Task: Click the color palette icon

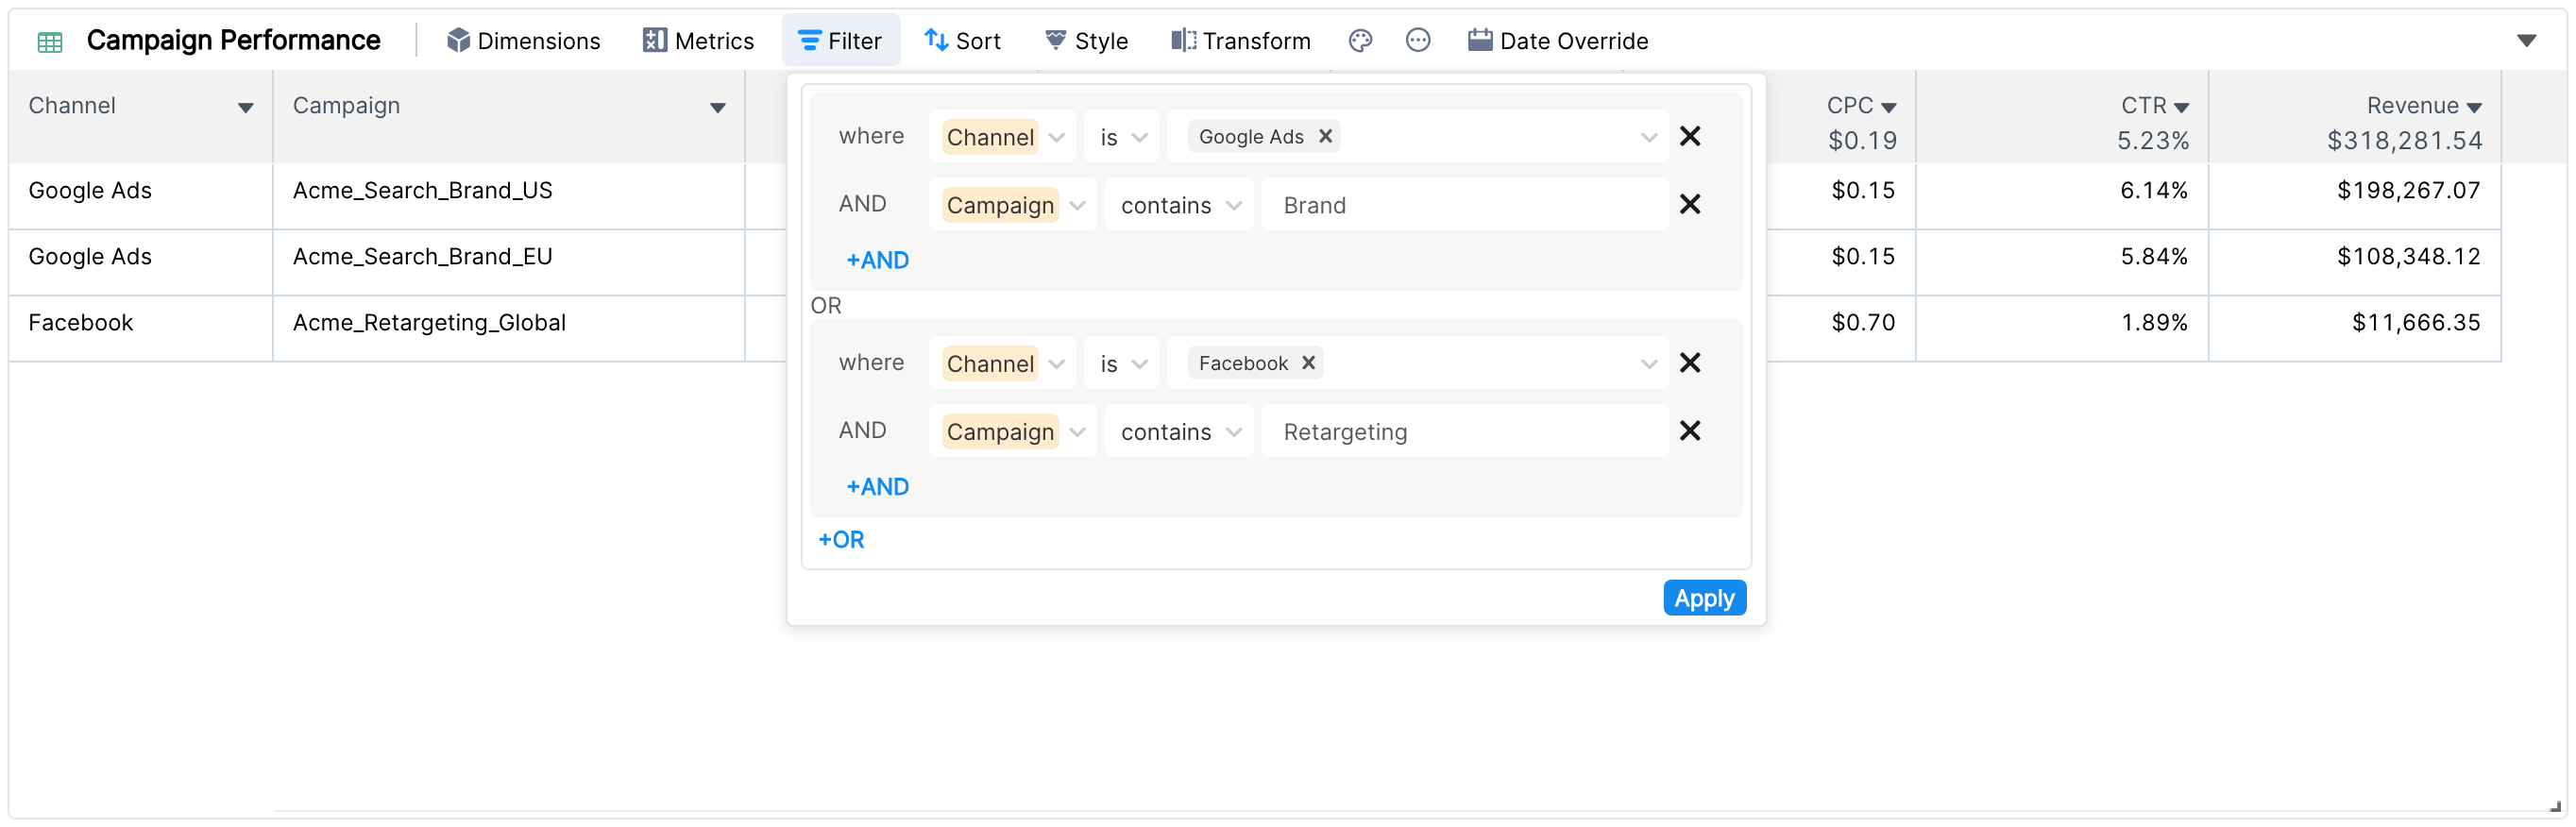Action: click(x=1360, y=41)
